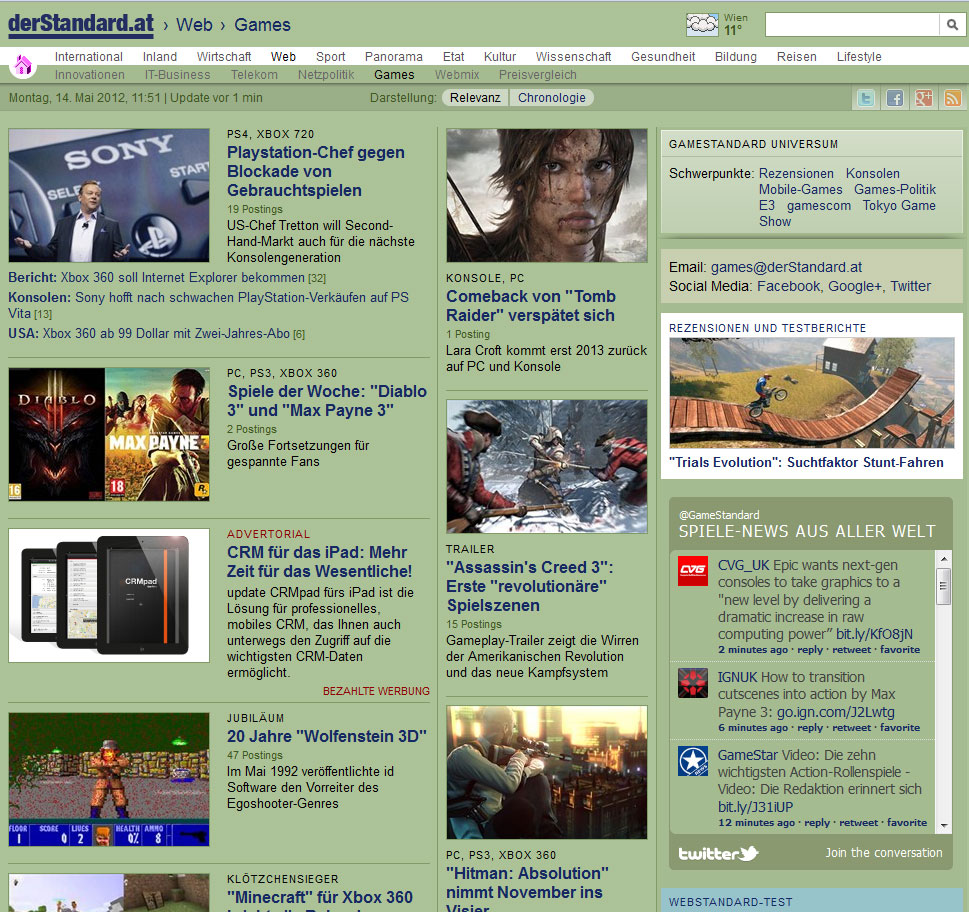Click Join the conversation in Twitter widget
This screenshot has height=912, width=969.
pos(884,853)
